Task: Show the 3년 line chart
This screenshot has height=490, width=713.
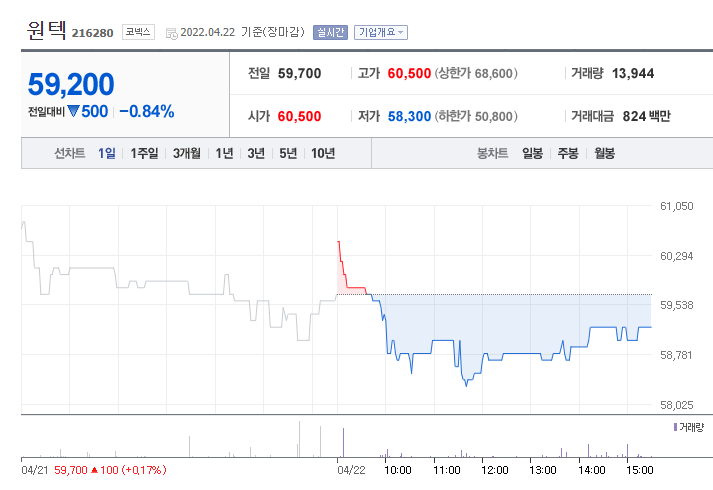Action: [256, 153]
